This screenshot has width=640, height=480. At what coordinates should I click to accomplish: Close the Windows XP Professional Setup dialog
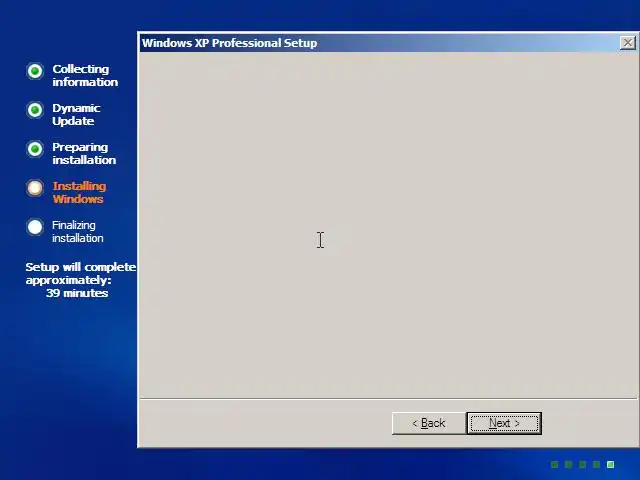click(627, 43)
